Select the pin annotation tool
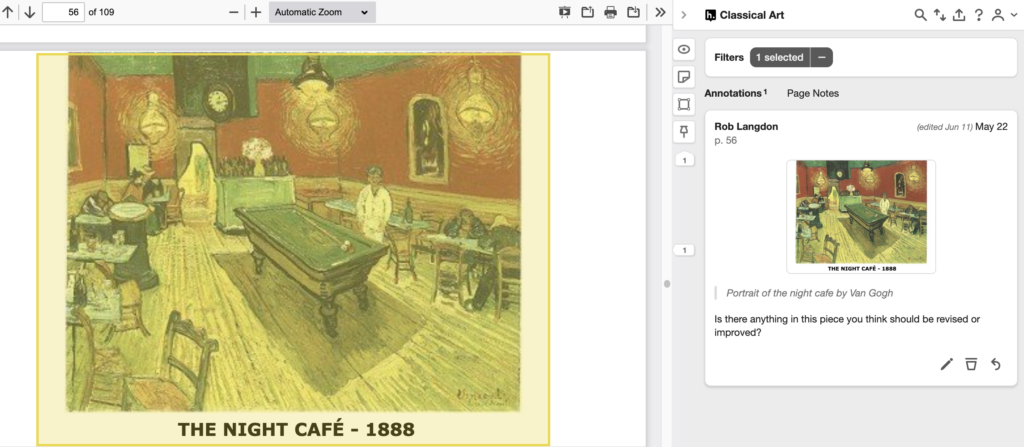The width and height of the screenshot is (1024, 447). coord(684,131)
